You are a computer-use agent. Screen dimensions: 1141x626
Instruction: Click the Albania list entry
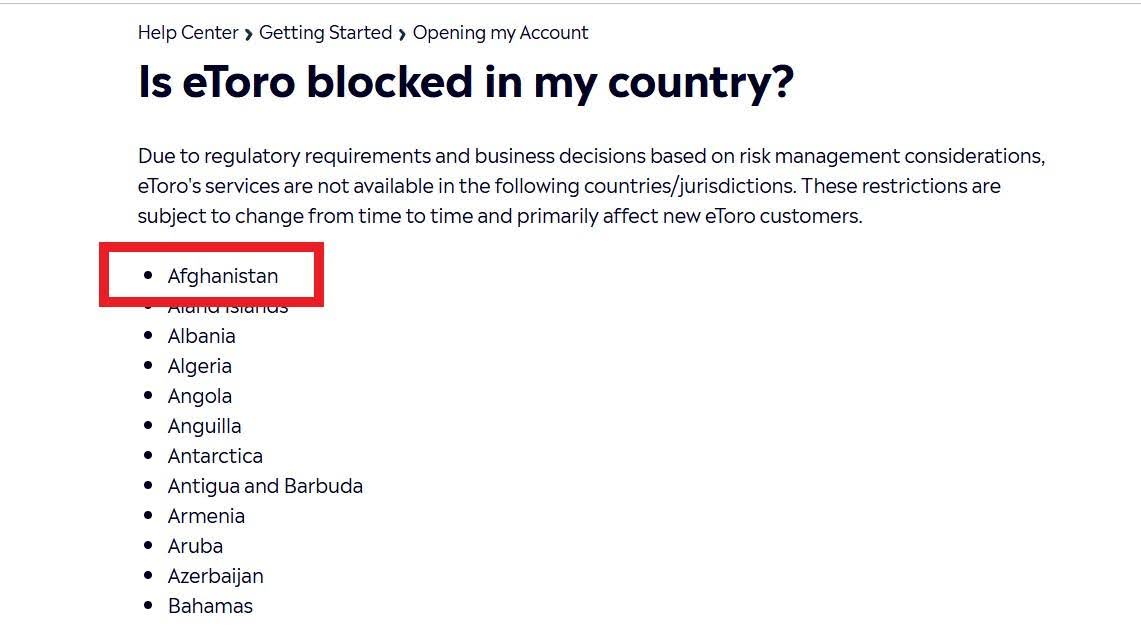pos(201,336)
